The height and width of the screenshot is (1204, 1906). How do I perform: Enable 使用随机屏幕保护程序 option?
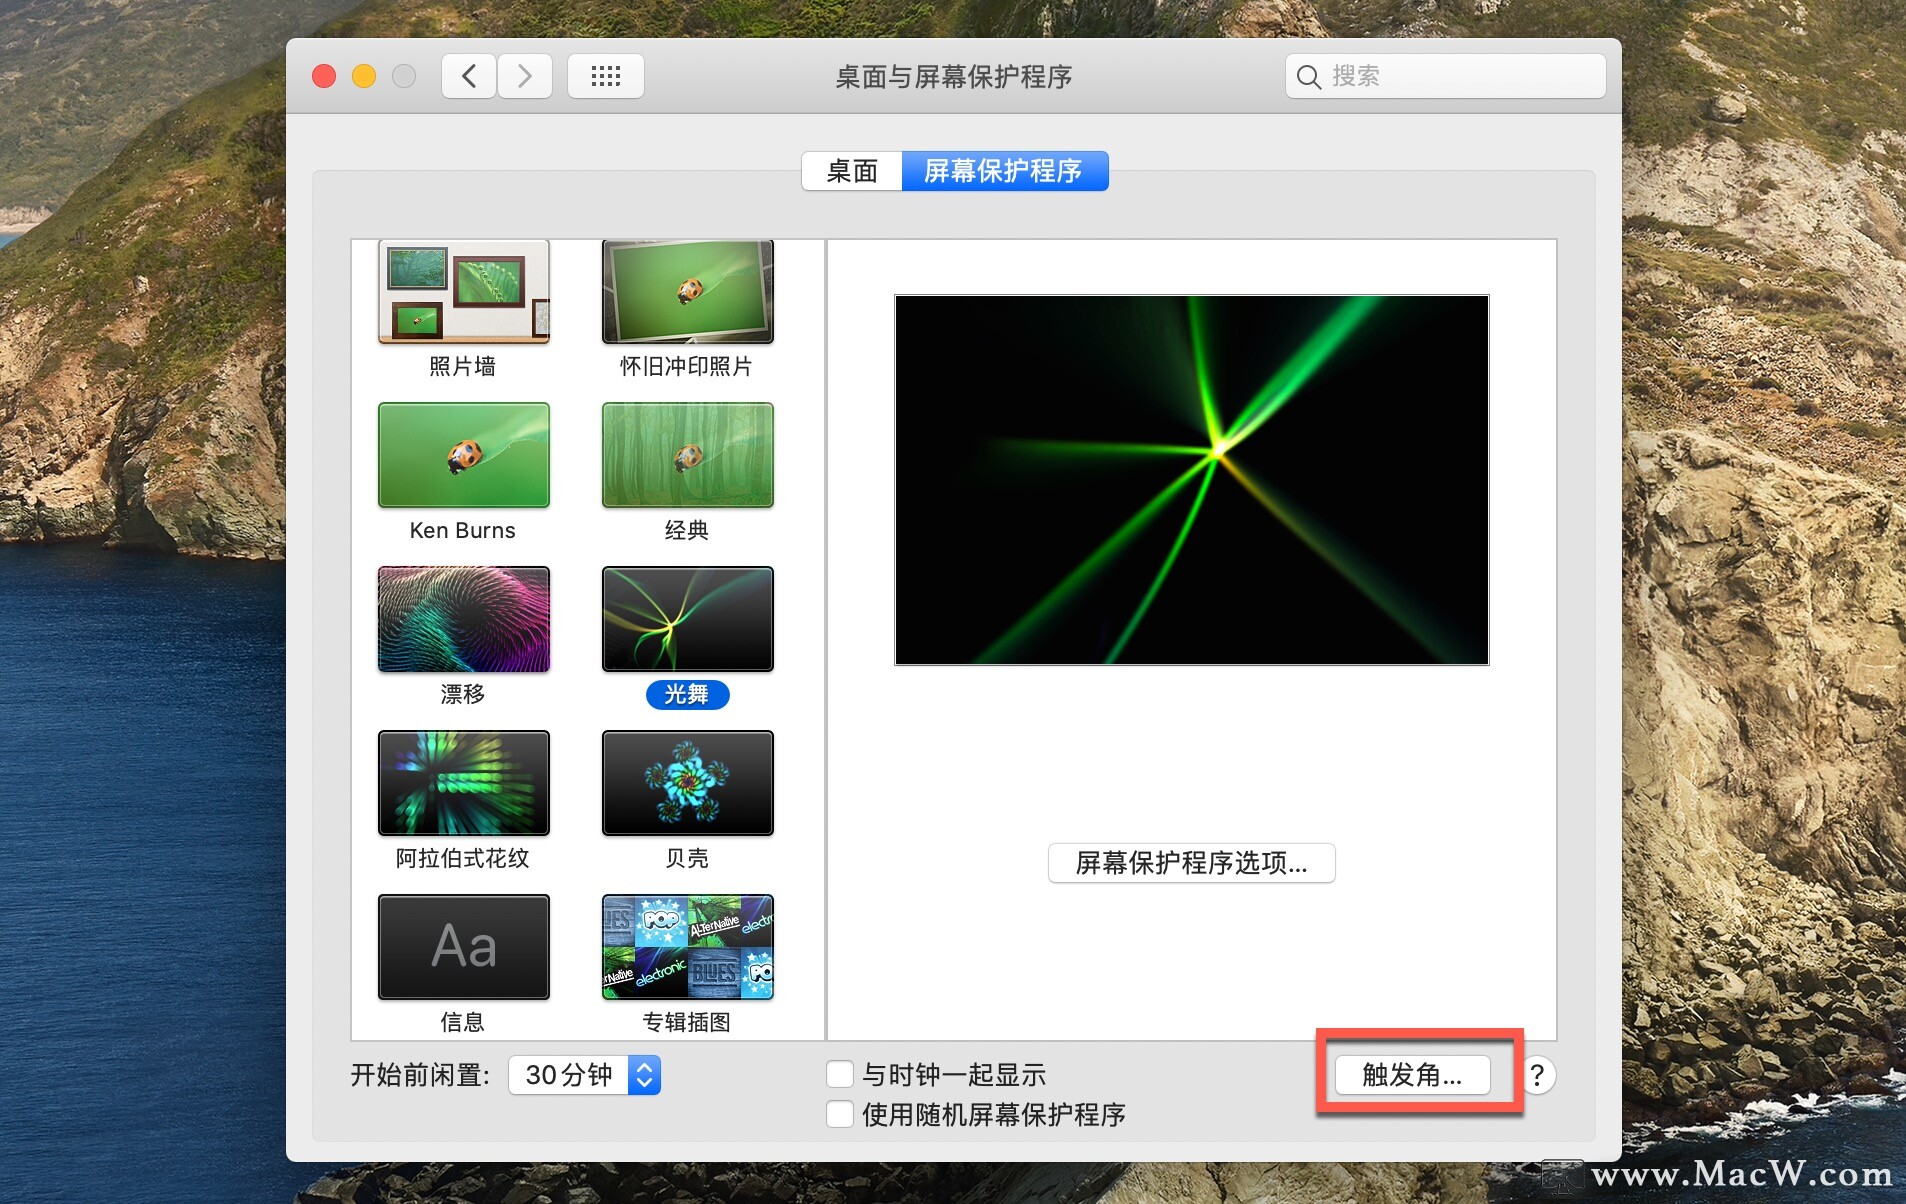tap(840, 1113)
